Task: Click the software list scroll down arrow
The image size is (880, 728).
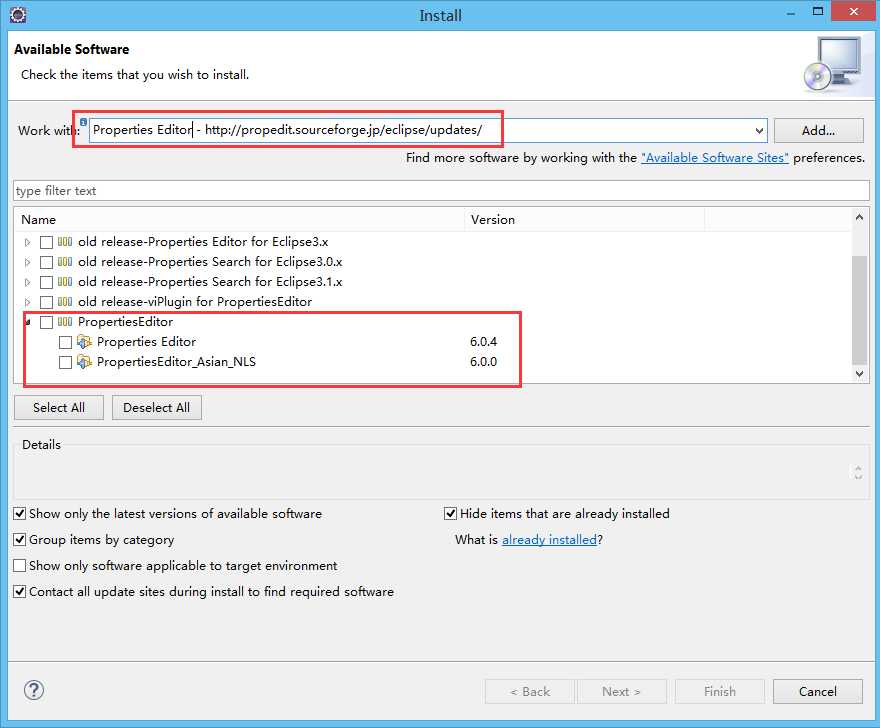Action: tap(859, 374)
